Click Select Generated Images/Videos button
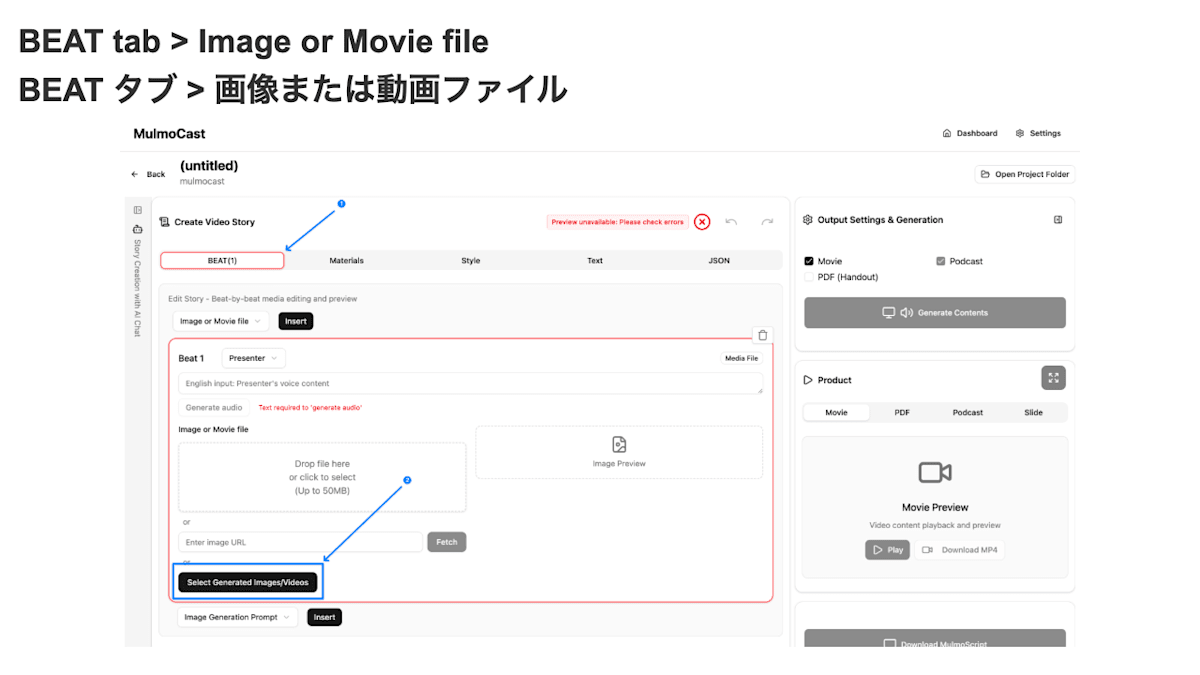This screenshot has width=1200, height=675. click(x=248, y=582)
